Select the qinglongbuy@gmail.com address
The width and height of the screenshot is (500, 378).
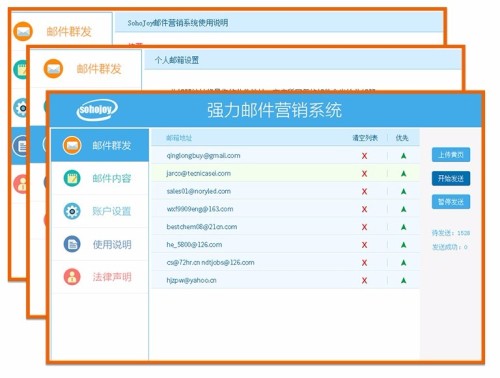tap(203, 156)
